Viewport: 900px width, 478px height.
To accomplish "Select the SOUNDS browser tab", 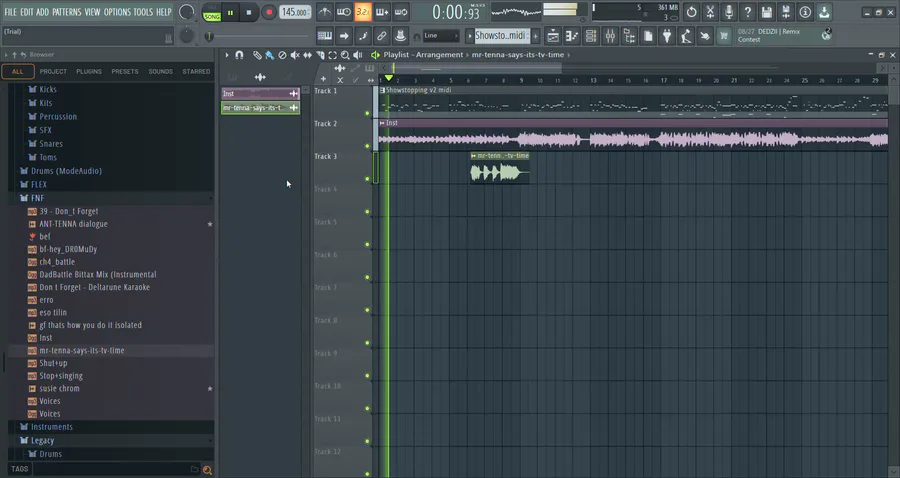I will pyautogui.click(x=160, y=71).
